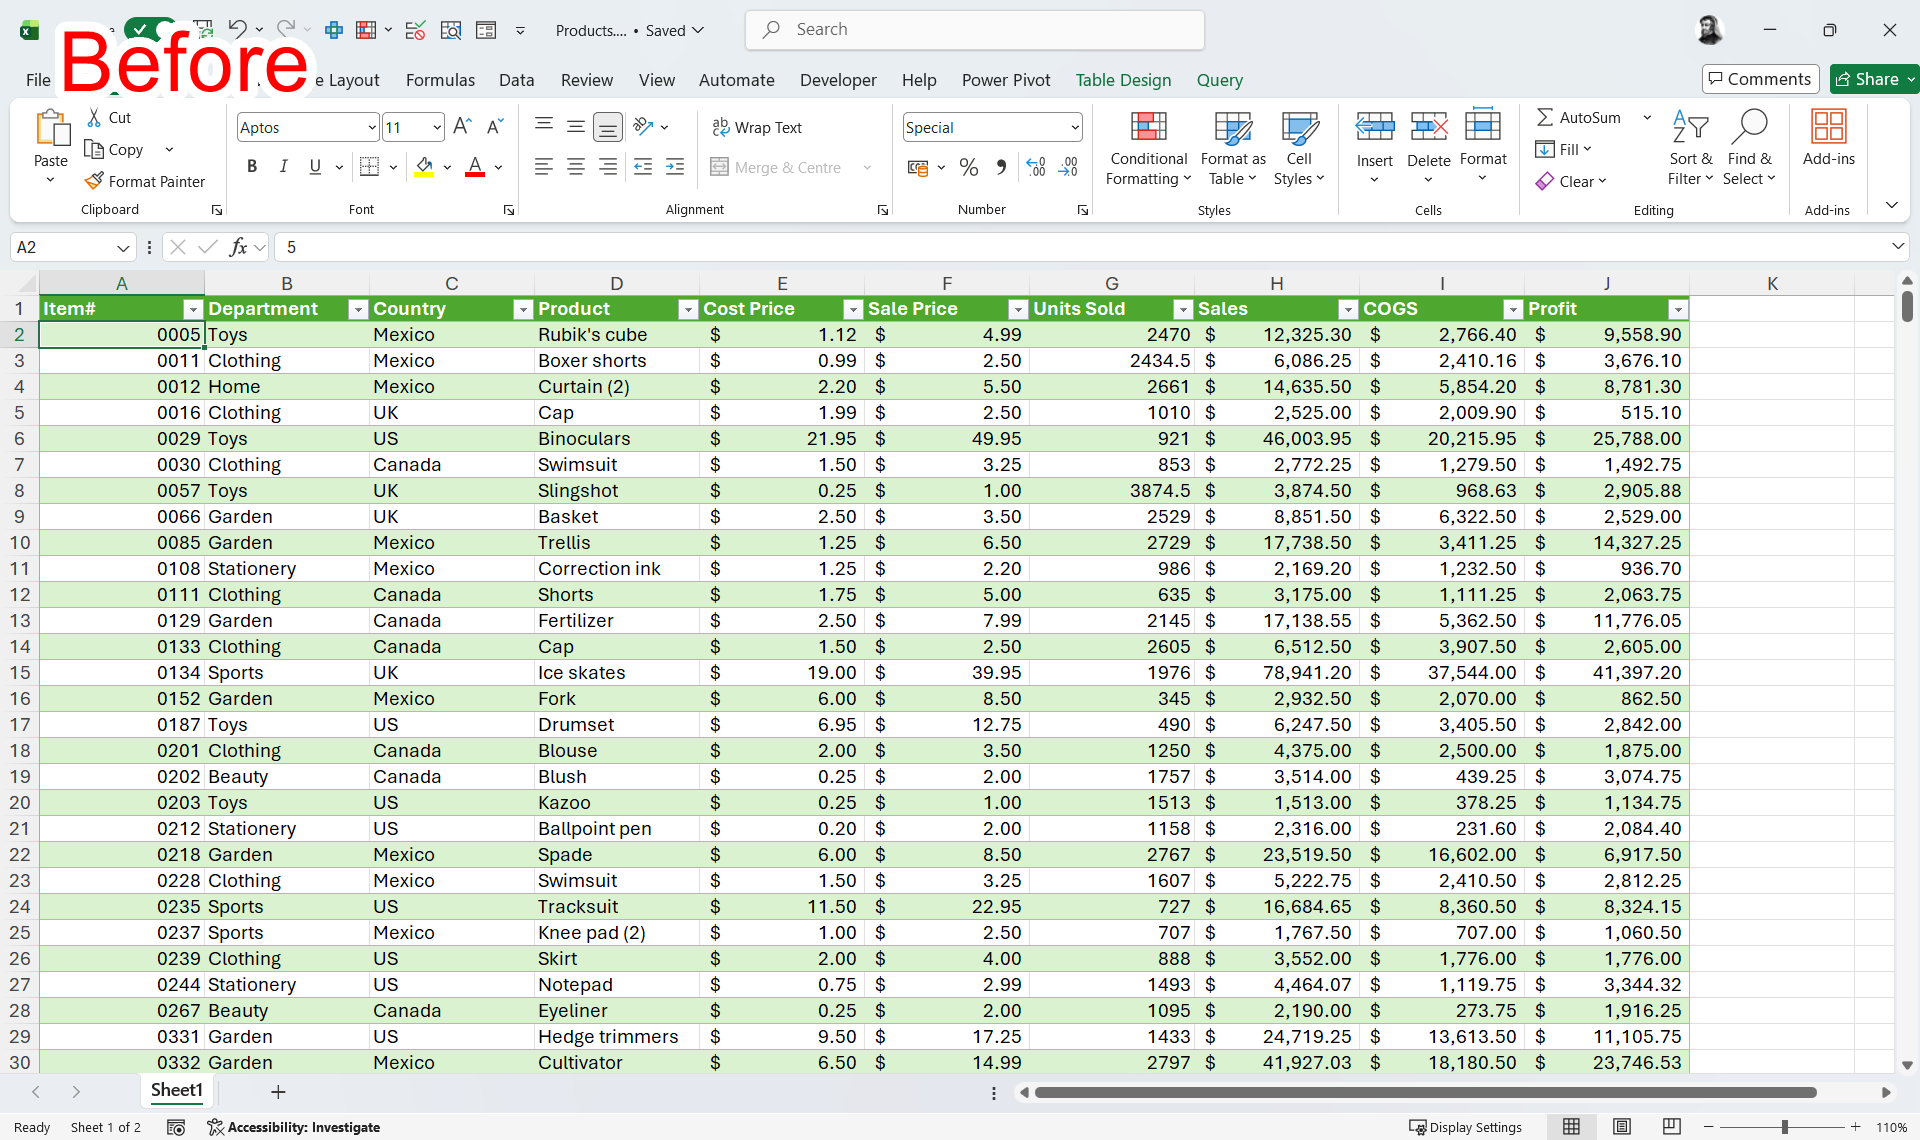Screen dimensions: 1920x1140
Task: Open the Special number format dropdown
Action: (1075, 127)
